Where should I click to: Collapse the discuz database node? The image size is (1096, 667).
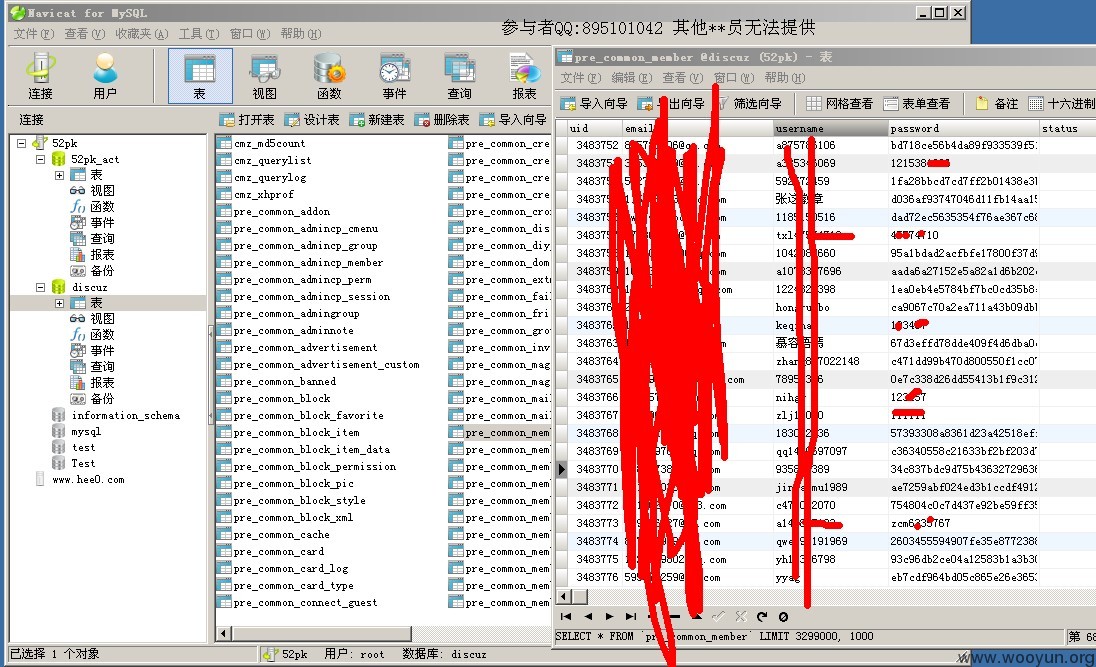click(x=41, y=287)
